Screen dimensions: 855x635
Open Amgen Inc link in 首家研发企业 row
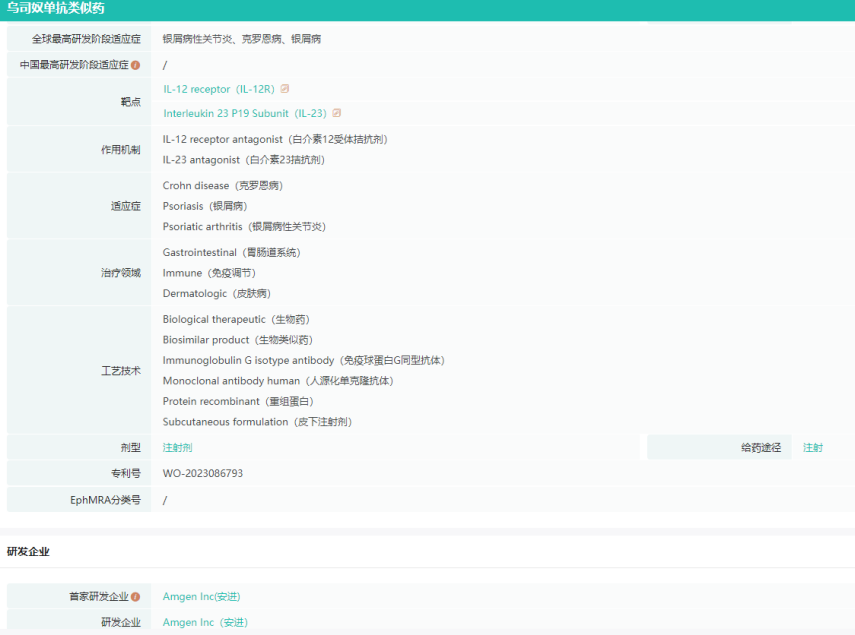(201, 597)
